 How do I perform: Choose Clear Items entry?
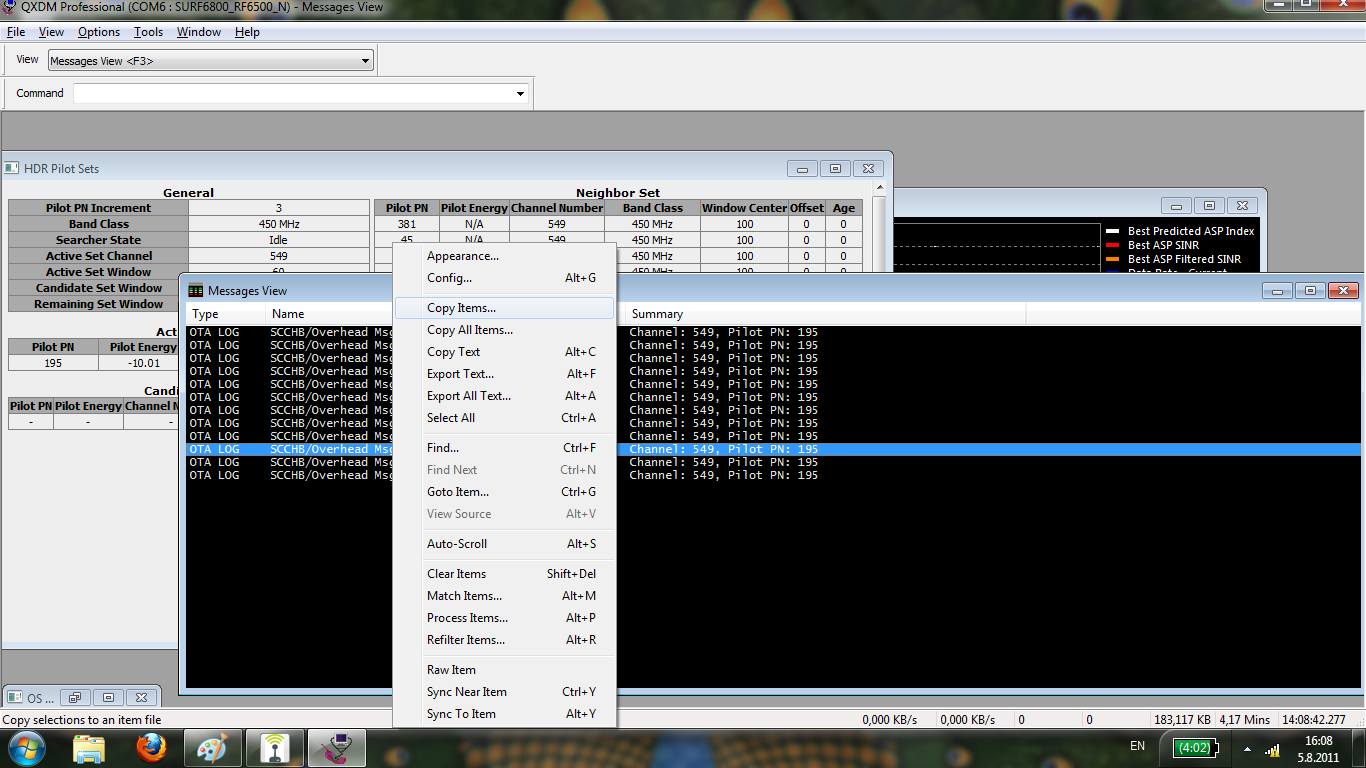click(504, 574)
